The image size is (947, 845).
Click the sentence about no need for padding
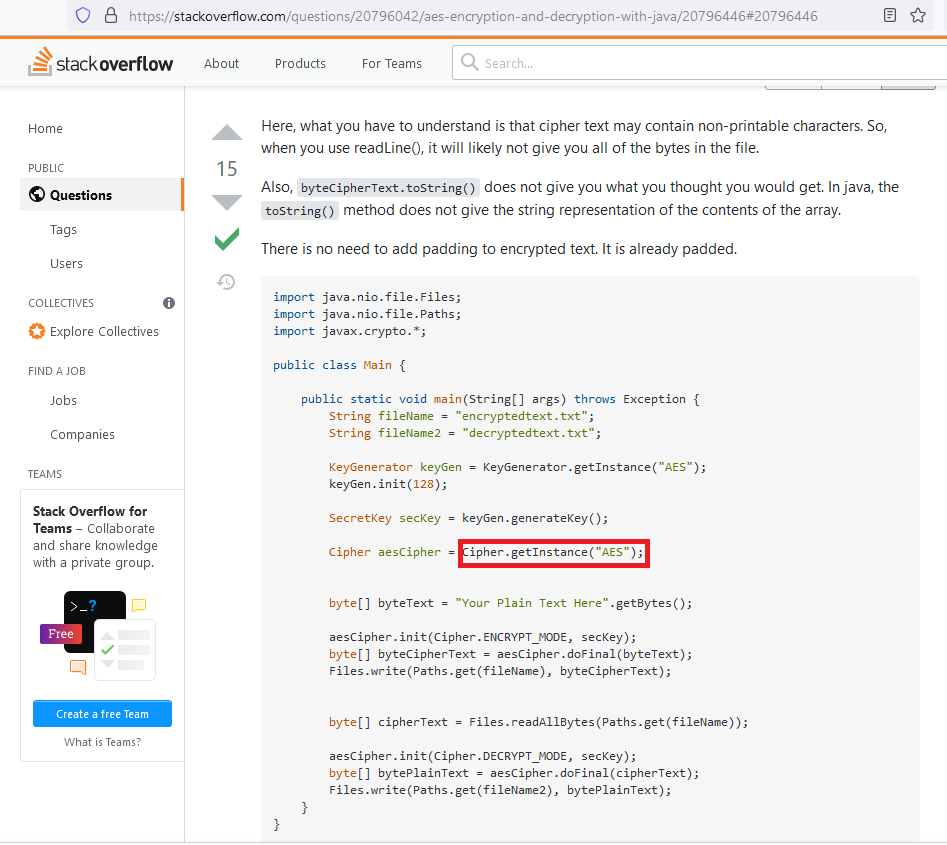(499, 249)
